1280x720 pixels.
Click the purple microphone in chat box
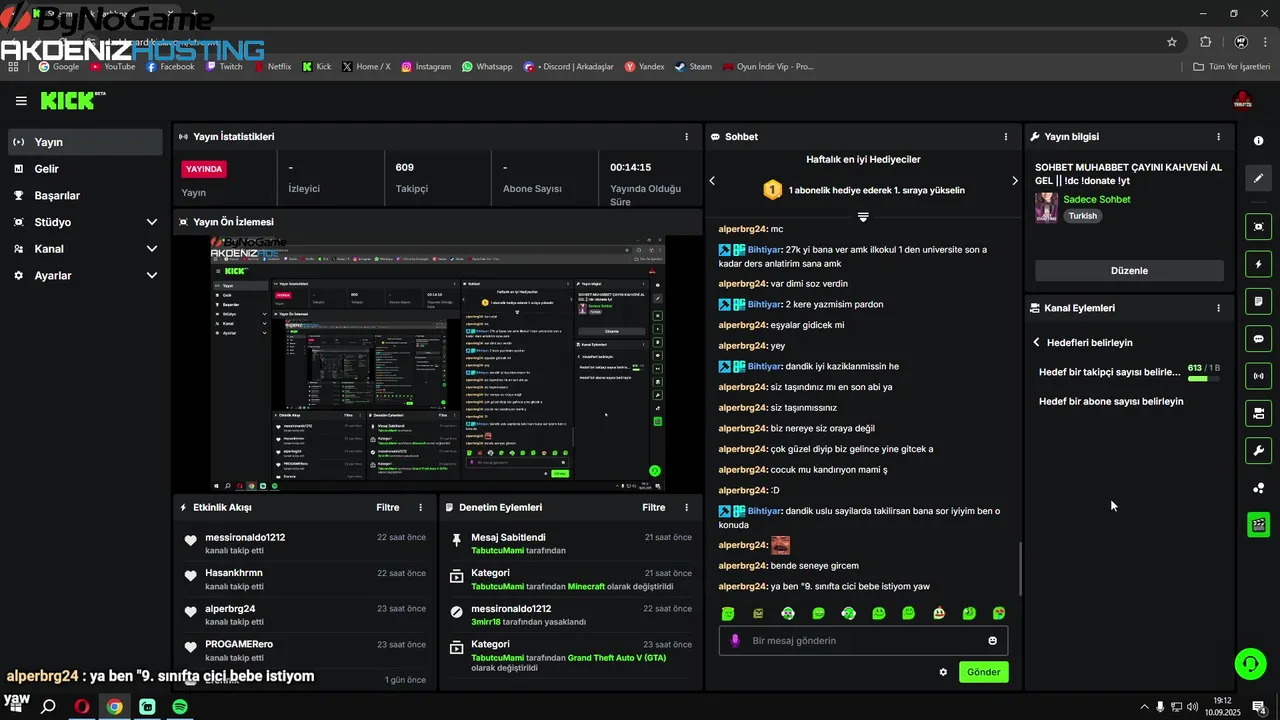(735, 640)
